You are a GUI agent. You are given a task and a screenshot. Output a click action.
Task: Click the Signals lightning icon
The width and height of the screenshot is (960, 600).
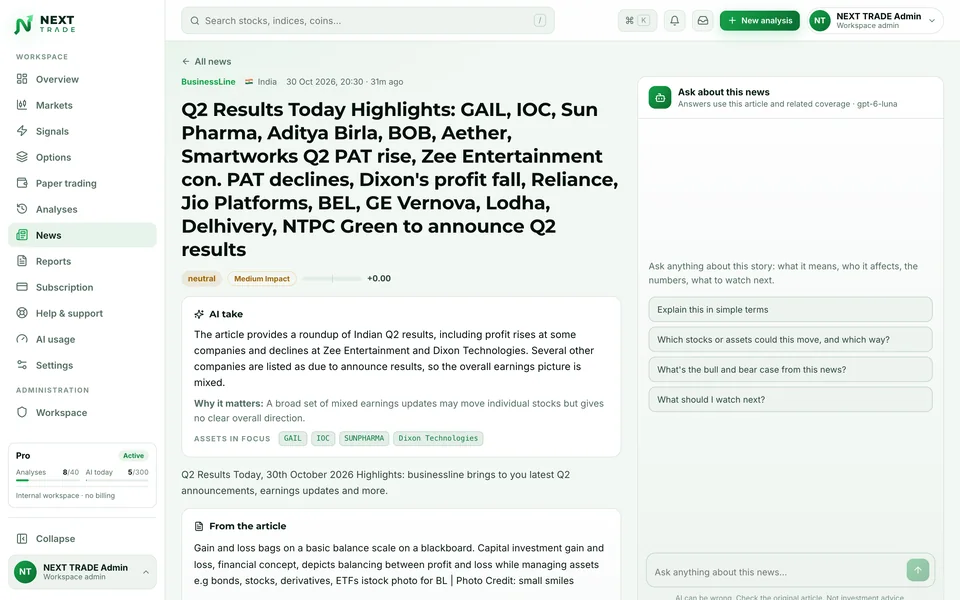pos(22,131)
